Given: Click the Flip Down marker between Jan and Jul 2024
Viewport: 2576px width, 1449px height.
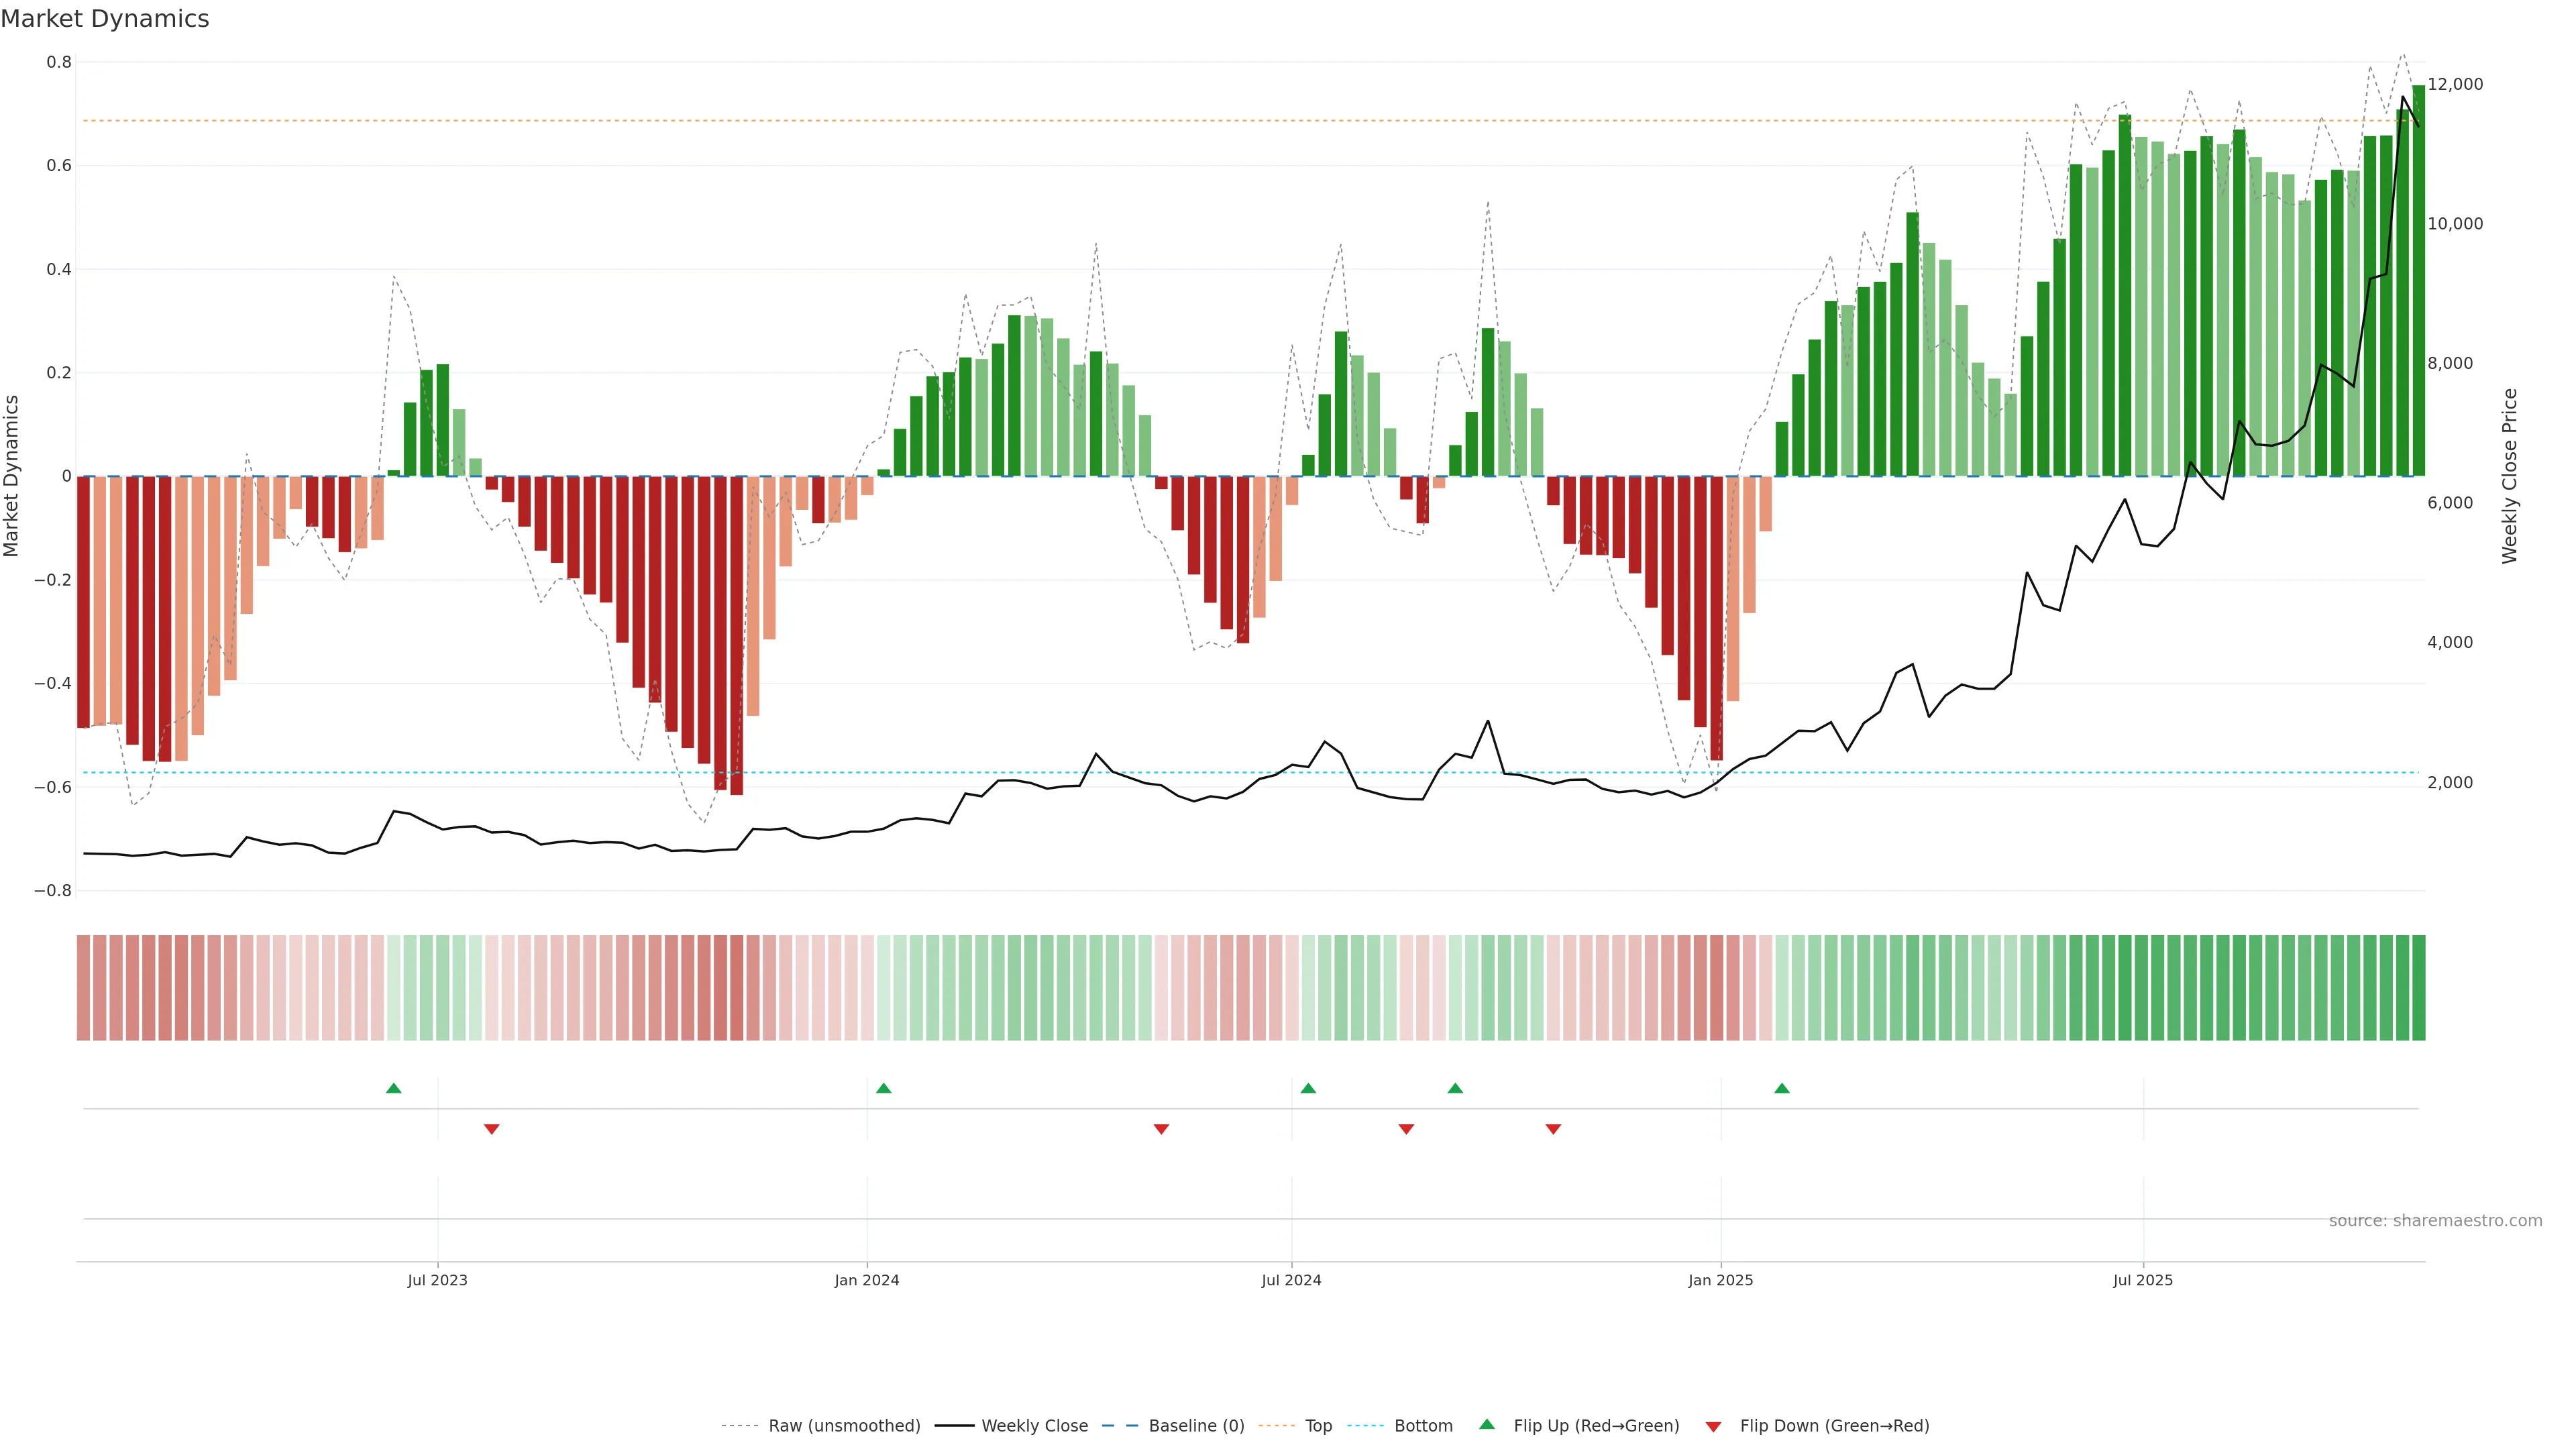Looking at the screenshot, I should [1161, 1129].
